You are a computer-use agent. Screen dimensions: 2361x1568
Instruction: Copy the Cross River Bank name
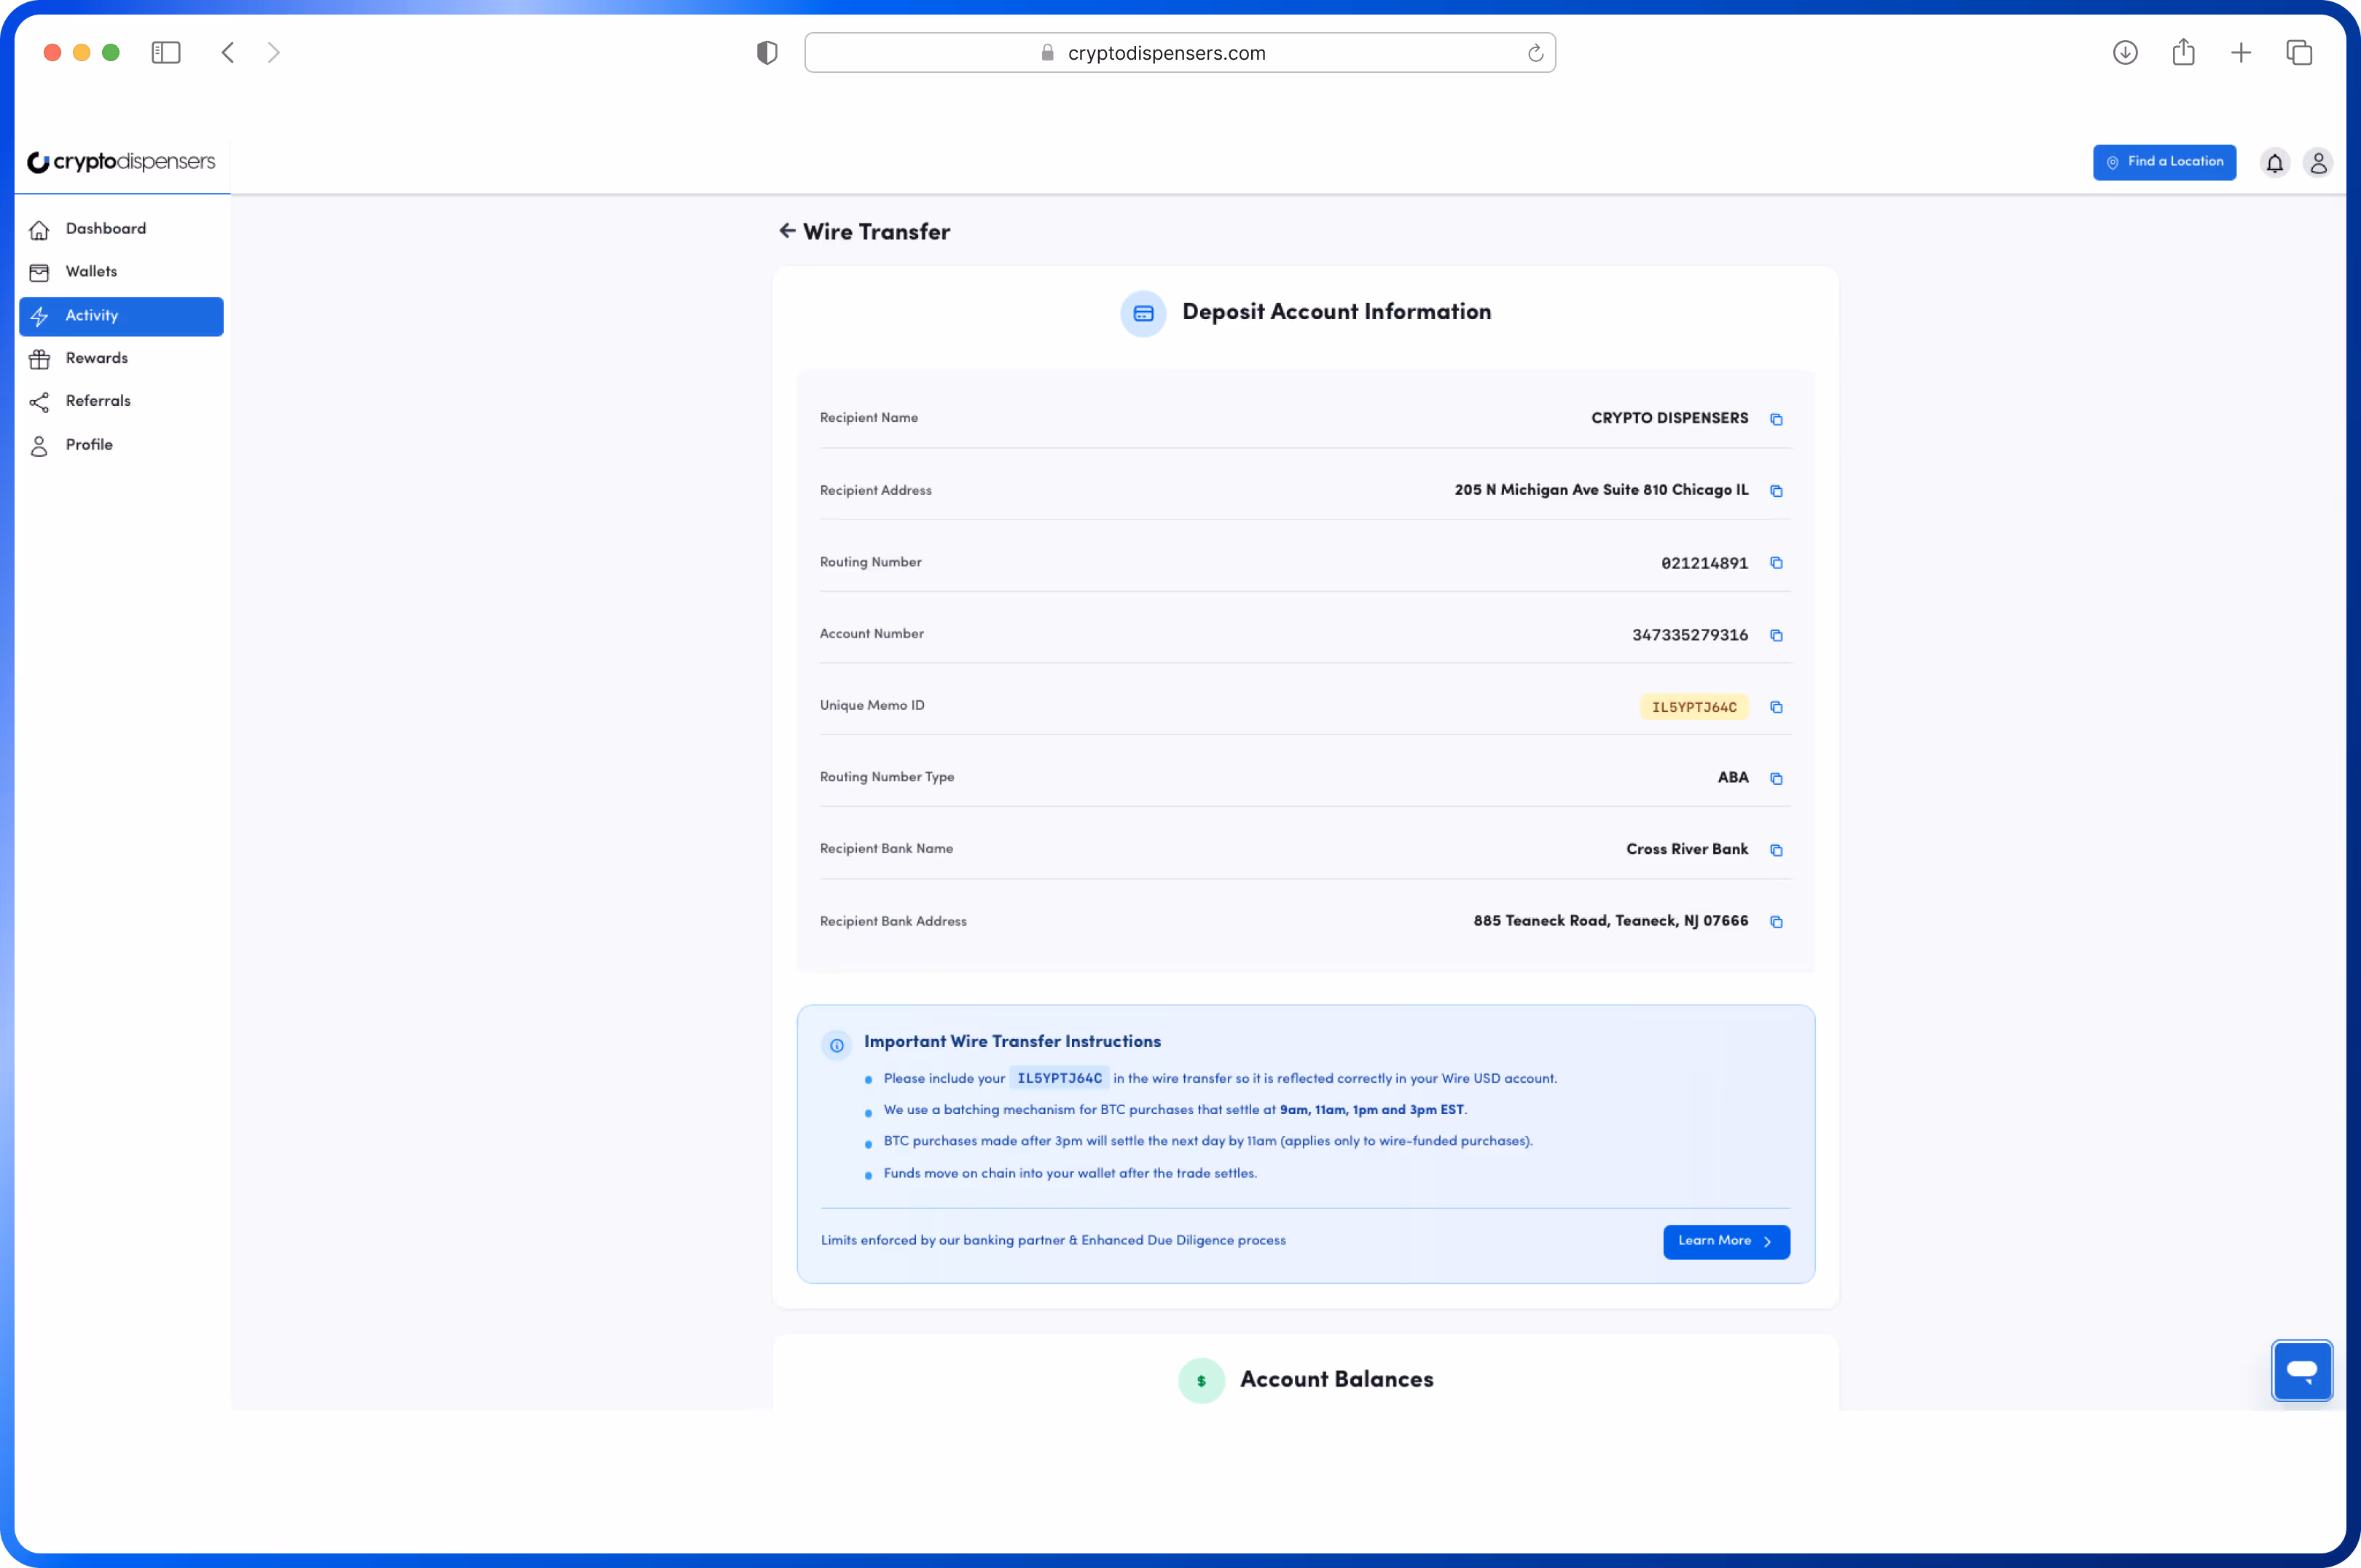point(1776,850)
